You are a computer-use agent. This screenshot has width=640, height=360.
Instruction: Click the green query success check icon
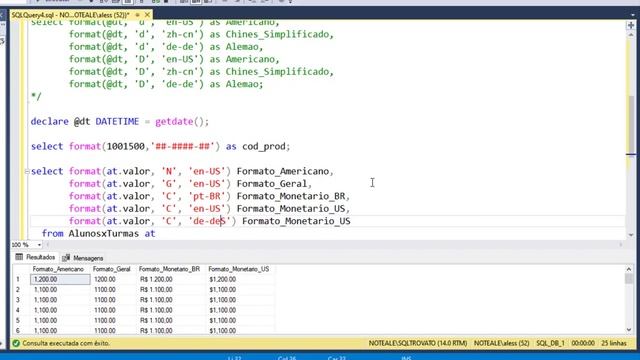(16, 343)
